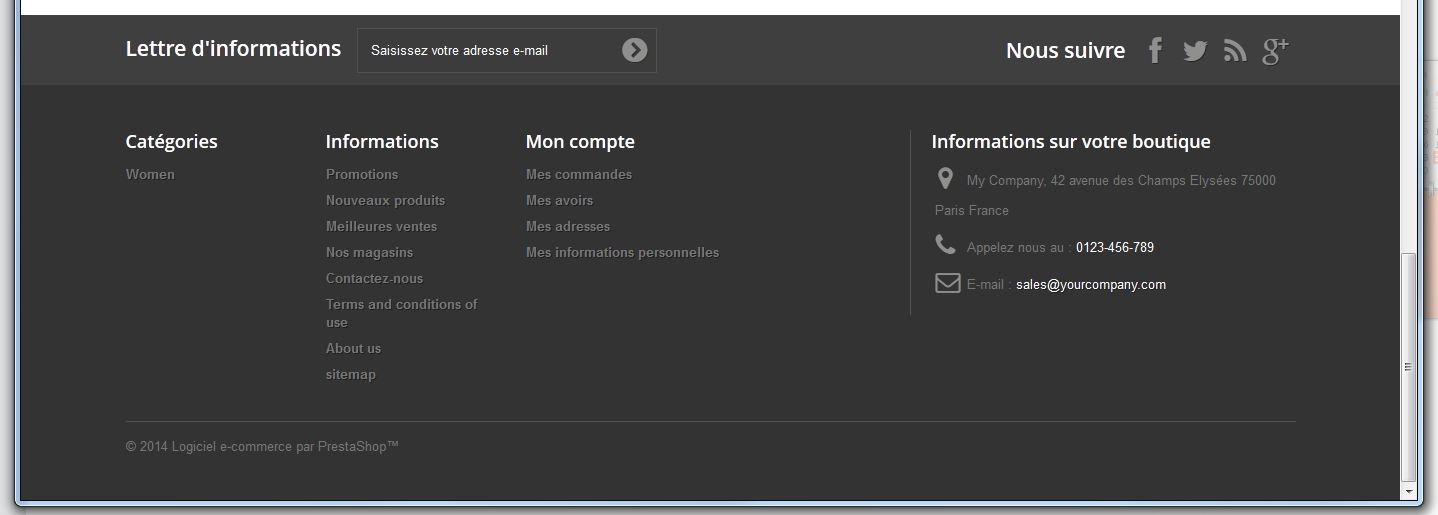Go to Nouveaux produits page
Image resolution: width=1438 pixels, height=515 pixels.
[385, 200]
